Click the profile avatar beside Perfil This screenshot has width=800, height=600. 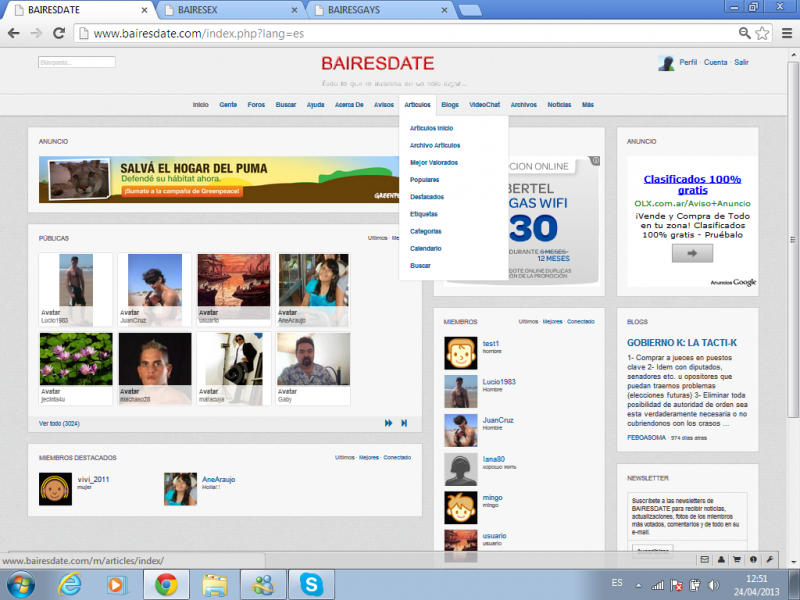(666, 63)
